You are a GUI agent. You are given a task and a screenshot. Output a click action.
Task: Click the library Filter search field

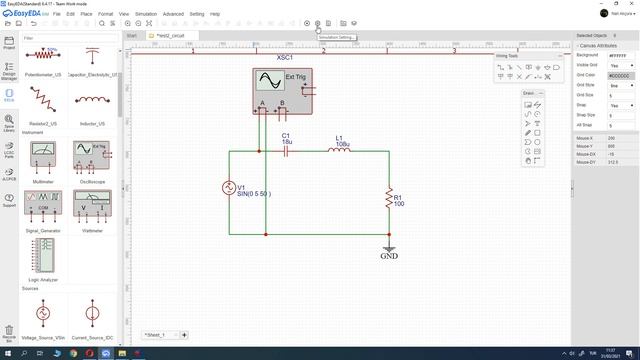[x=69, y=38]
